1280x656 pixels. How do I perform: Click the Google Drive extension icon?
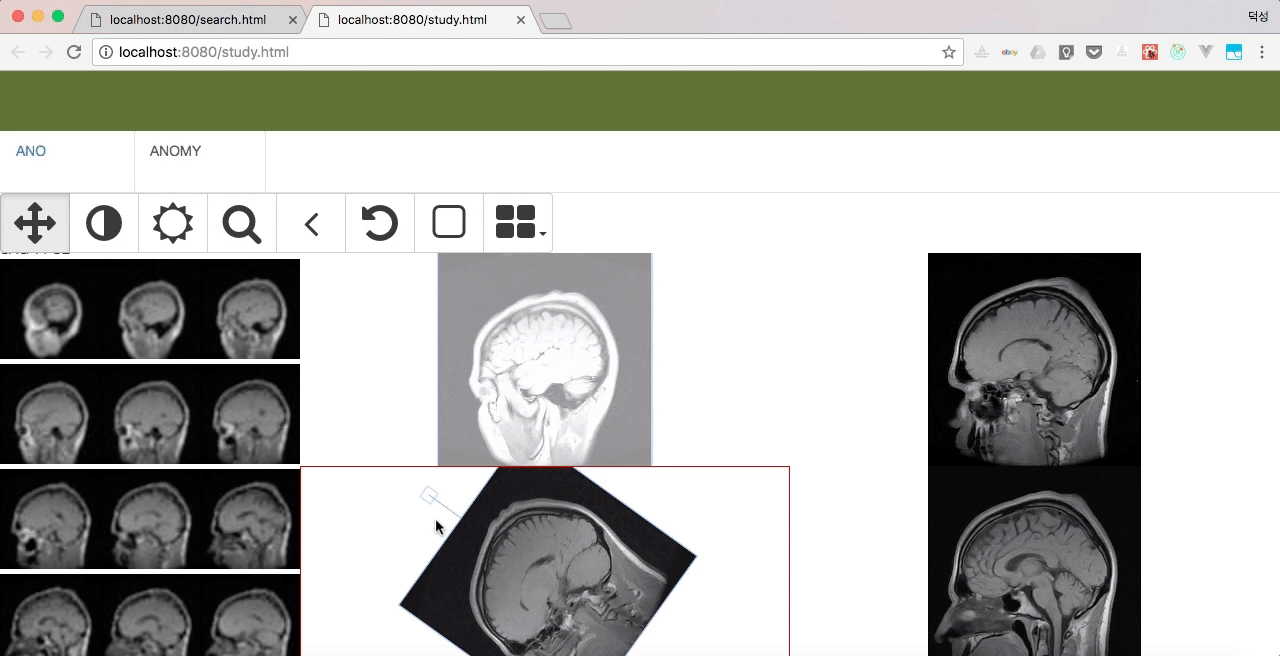coord(1038,52)
